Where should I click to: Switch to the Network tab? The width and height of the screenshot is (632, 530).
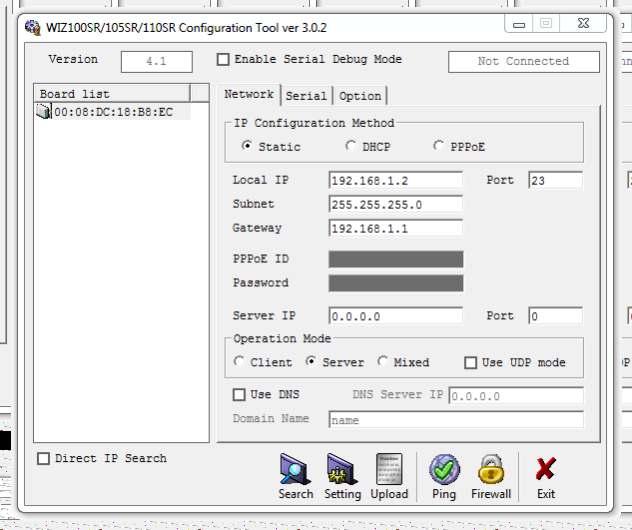[249, 94]
